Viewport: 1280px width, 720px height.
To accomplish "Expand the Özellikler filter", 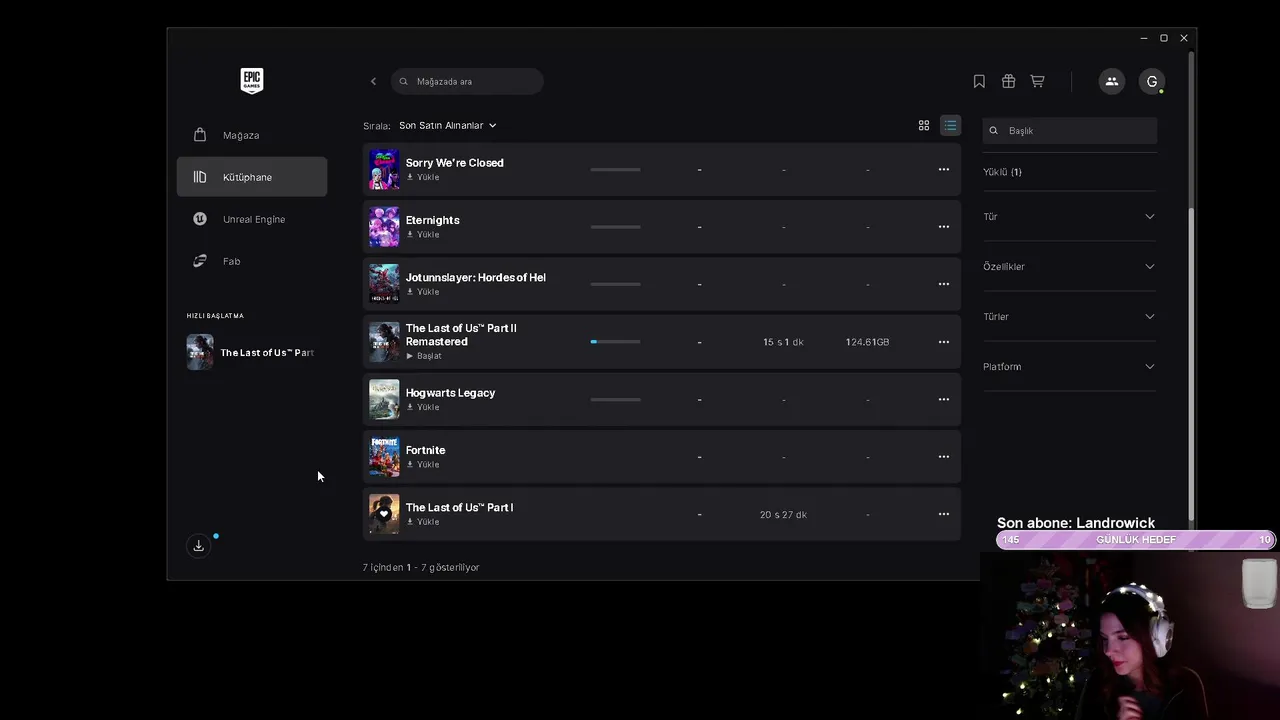I will tap(1069, 266).
